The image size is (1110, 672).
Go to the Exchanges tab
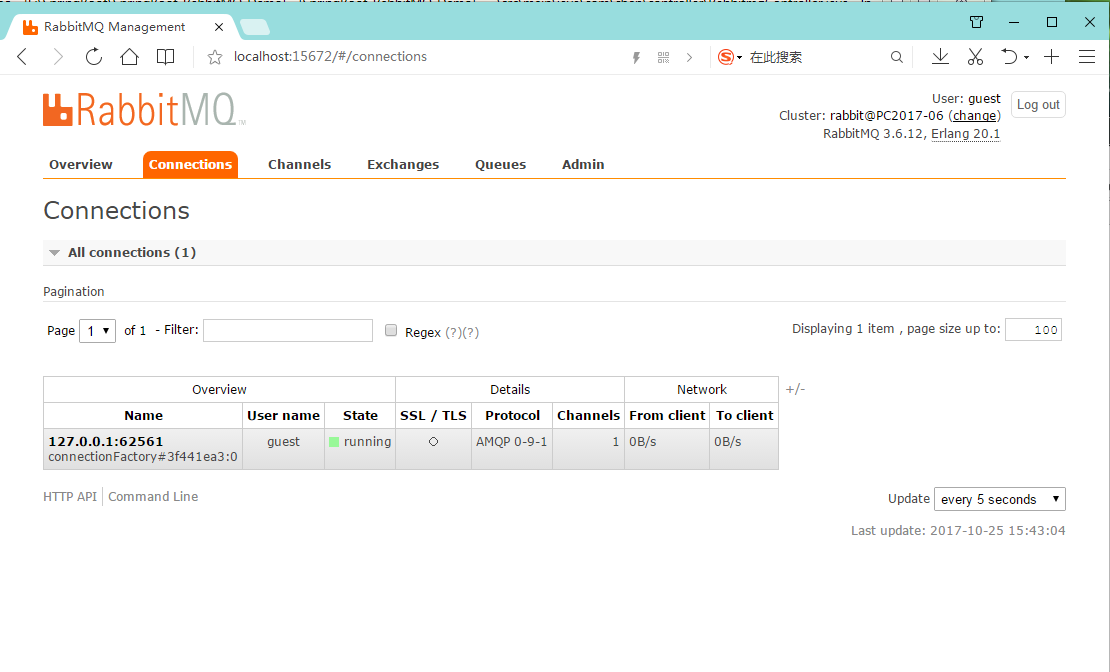[x=403, y=164]
